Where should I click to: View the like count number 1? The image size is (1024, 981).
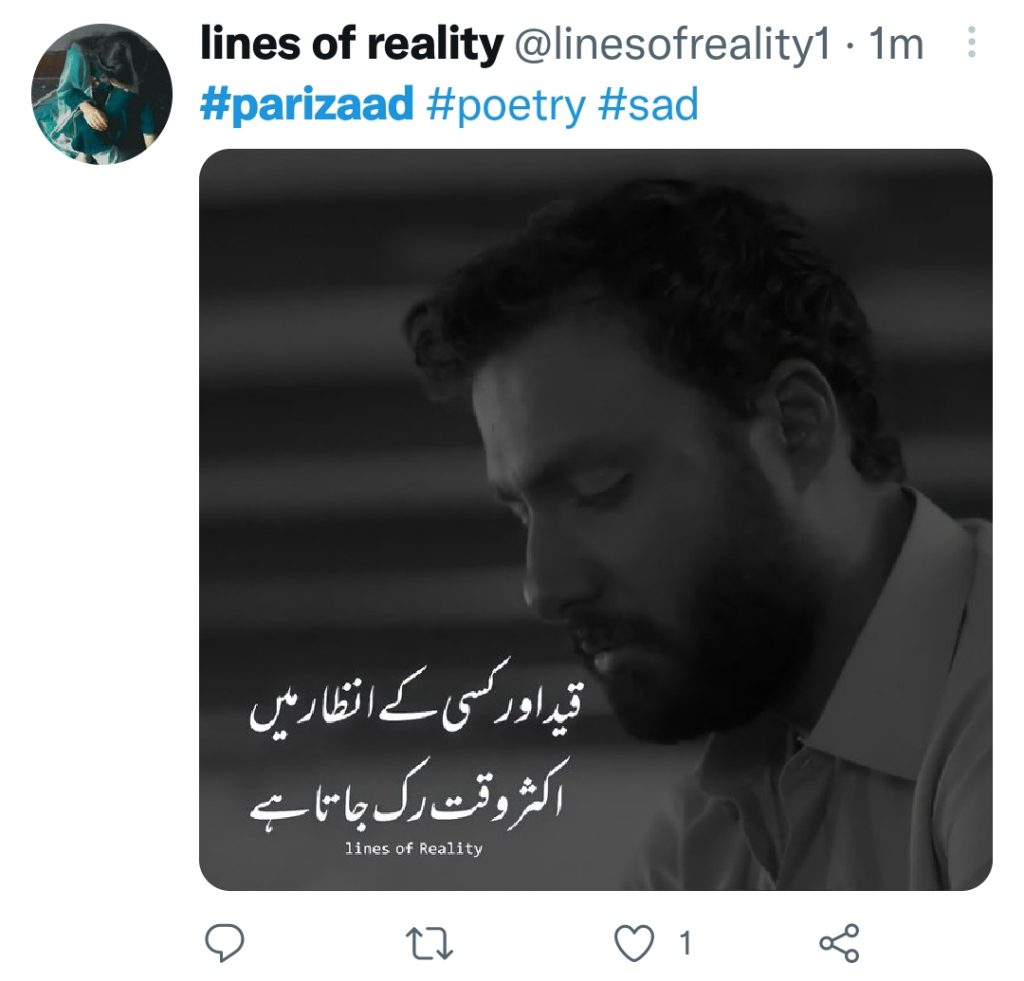(684, 944)
